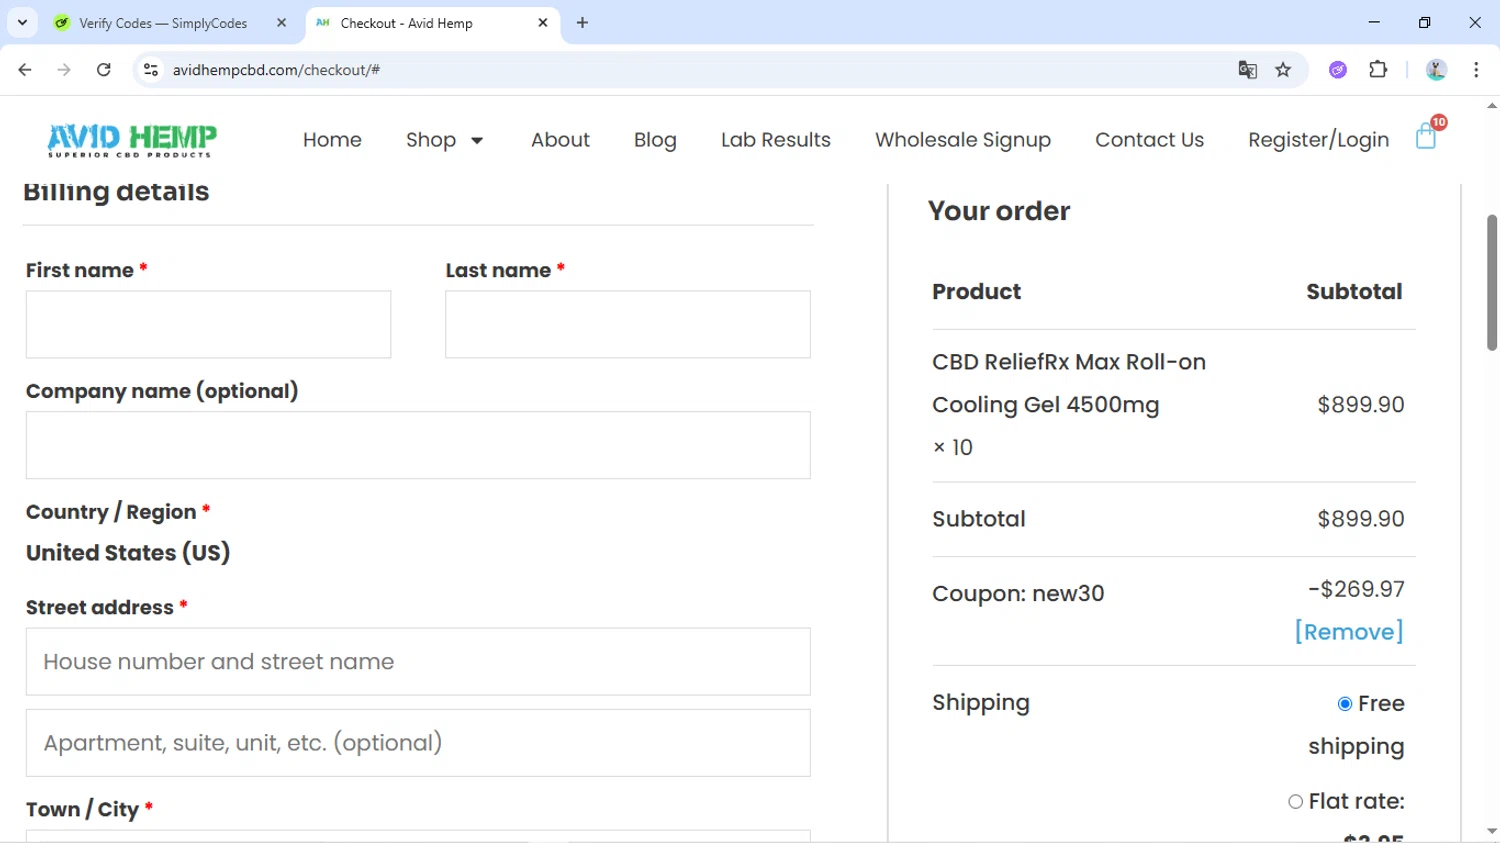Click the CBD ReliefRx Max Roll-on product name
The image size is (1500, 843).
coord(1069,383)
